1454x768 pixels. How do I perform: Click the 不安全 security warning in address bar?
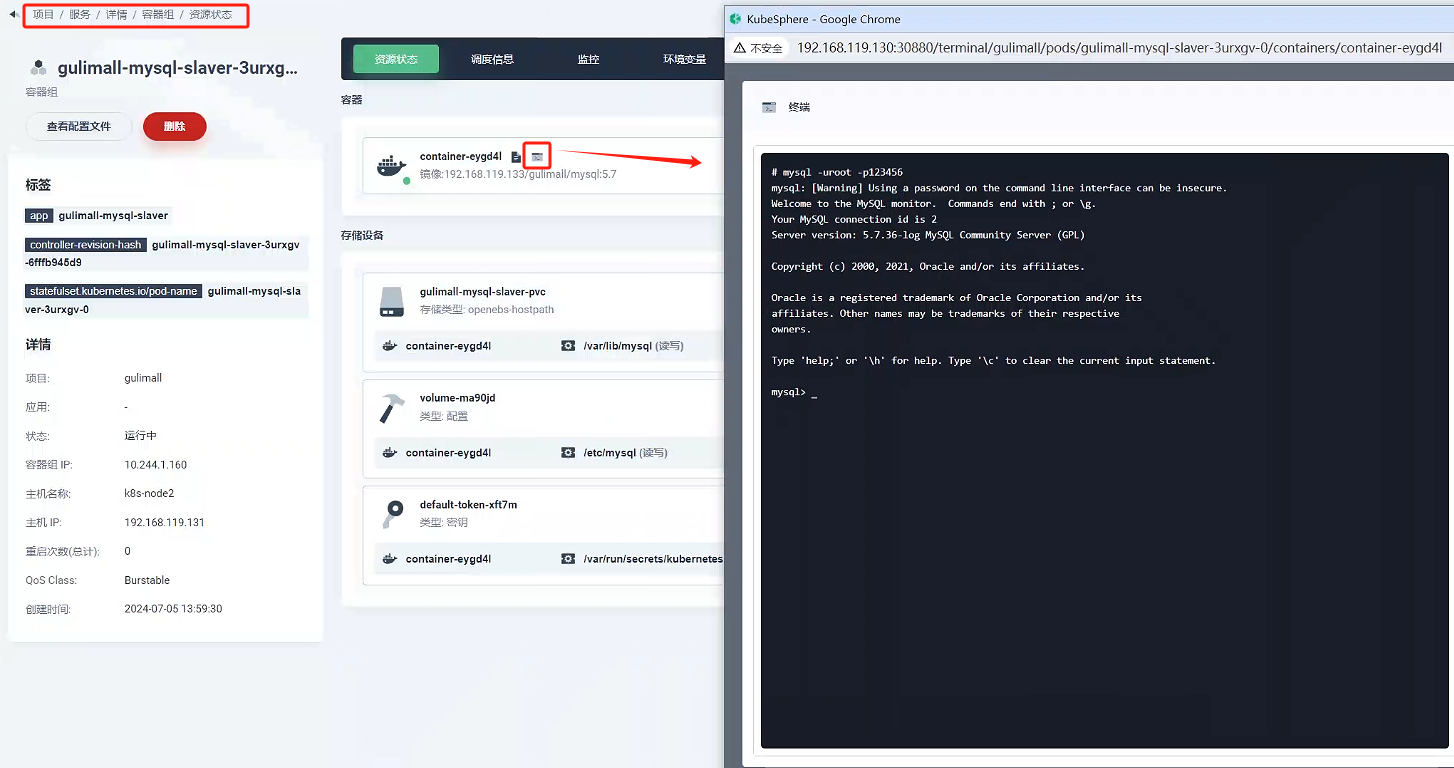click(758, 48)
